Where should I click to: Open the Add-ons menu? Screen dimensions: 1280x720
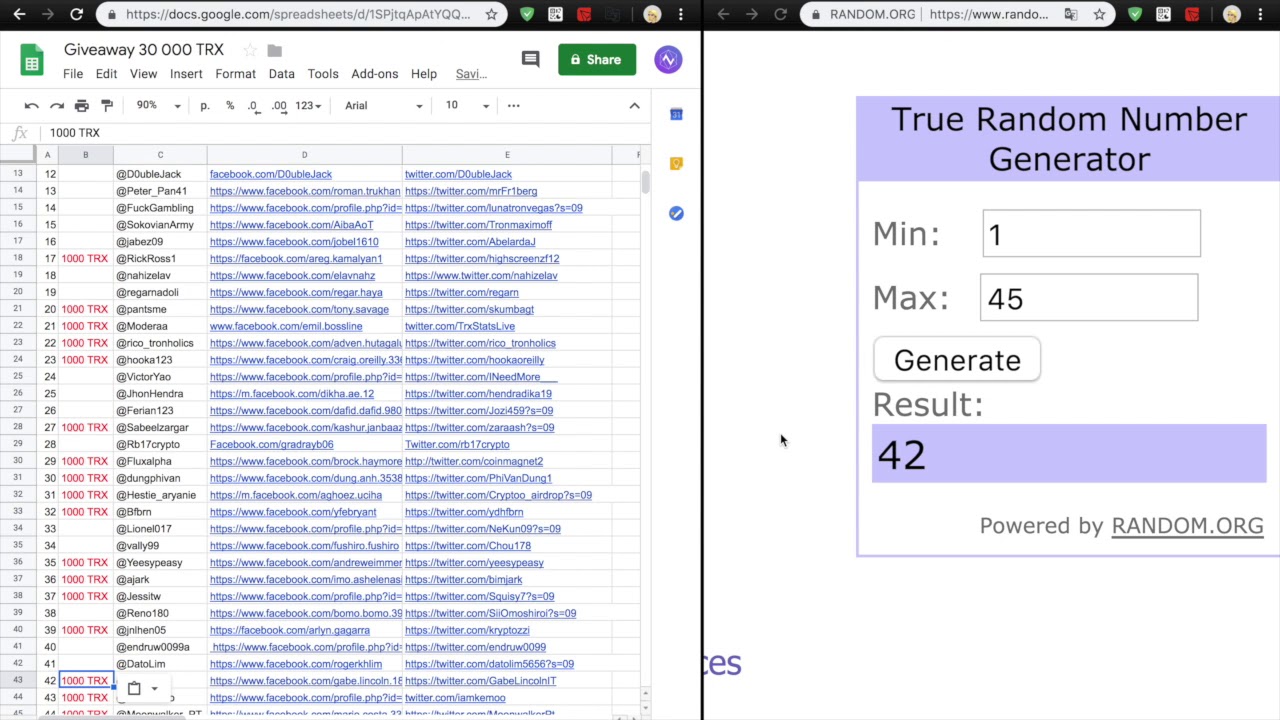pos(375,74)
